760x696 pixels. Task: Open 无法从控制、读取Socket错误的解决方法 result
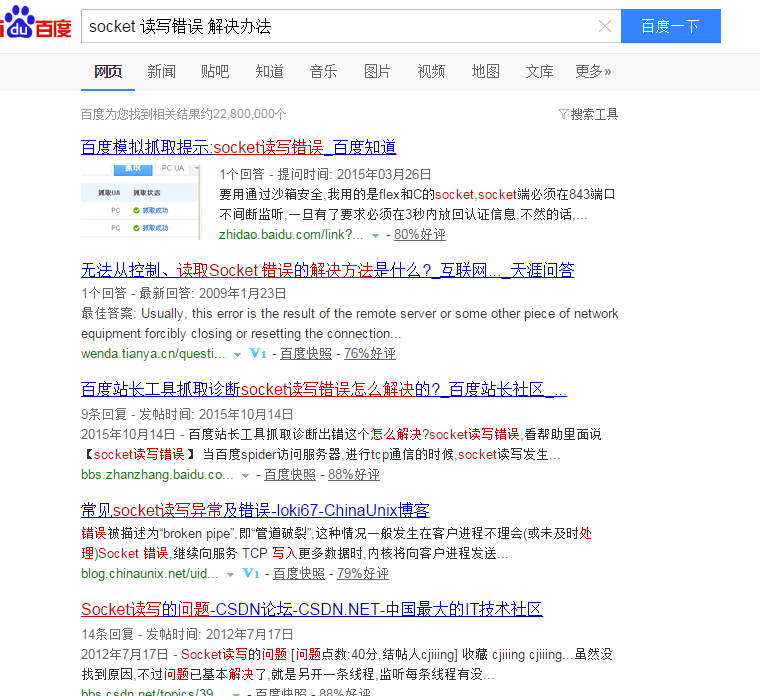[328, 270]
